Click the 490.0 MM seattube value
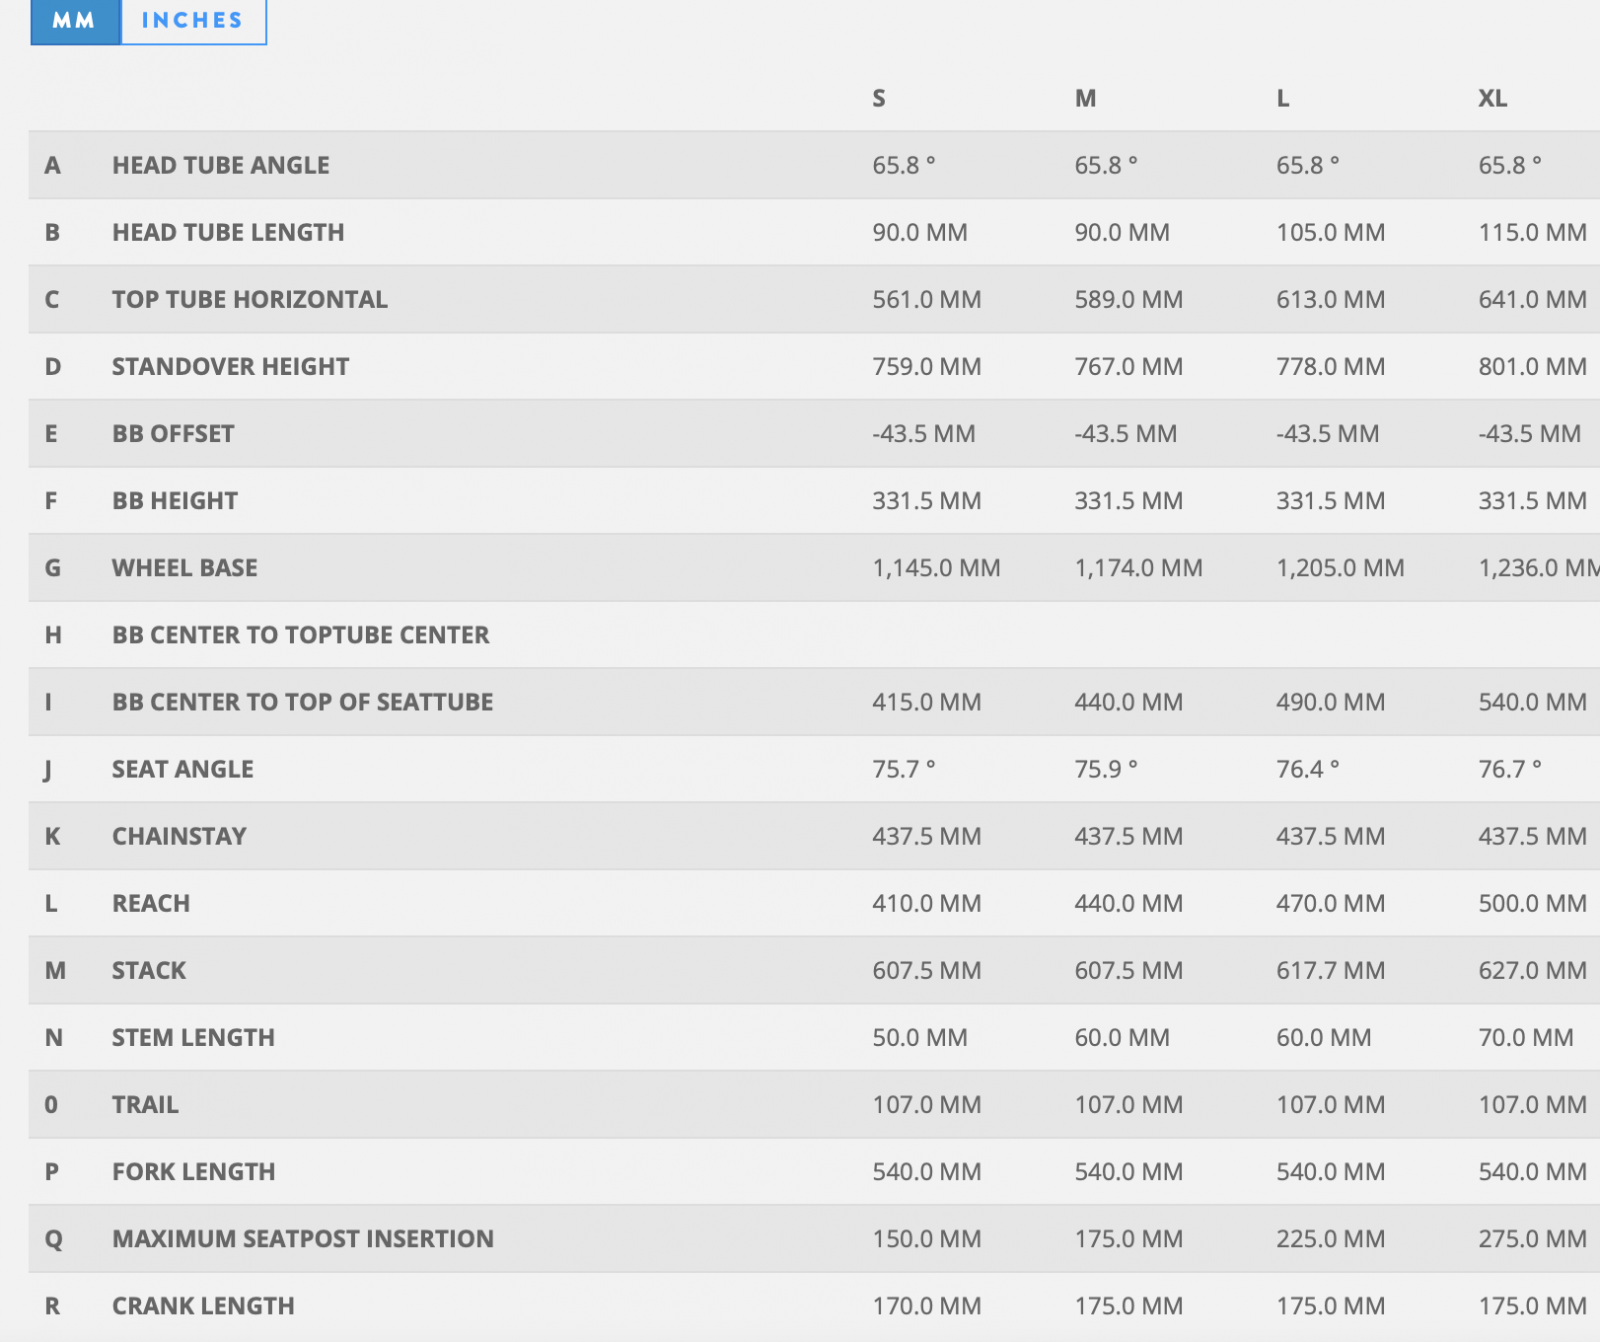 pos(1331,701)
